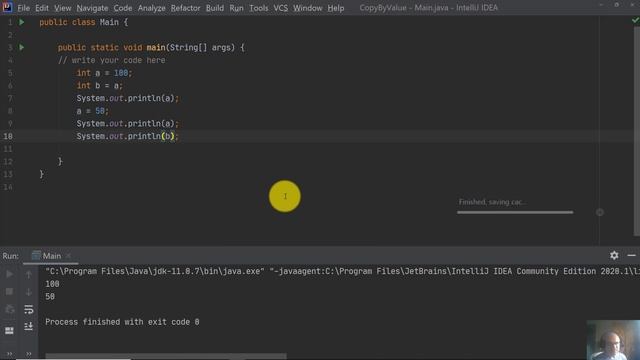Click 'System.out.println(b);' on line 10
The image size is (640, 360).
click(127, 136)
